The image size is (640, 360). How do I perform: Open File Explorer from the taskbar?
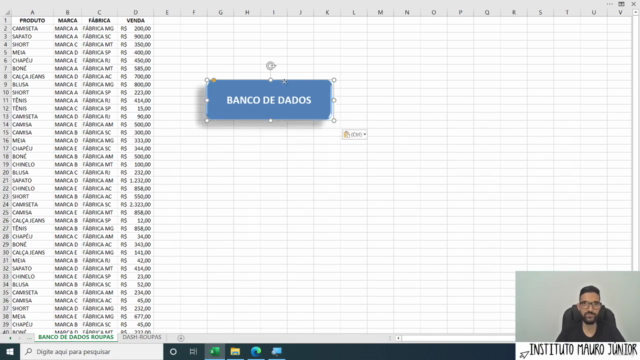point(235,351)
